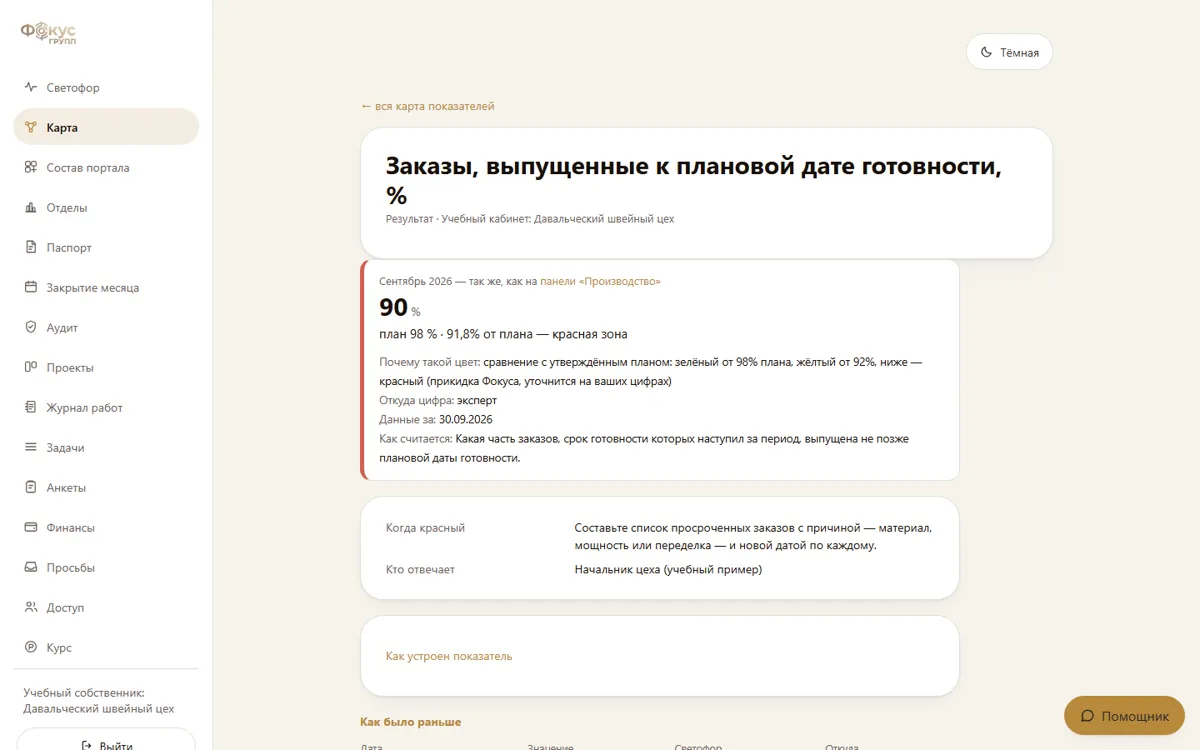This screenshot has width=1200, height=750.
Task: Click the Откуда цифра: эксперт line
Action: [x=438, y=400]
